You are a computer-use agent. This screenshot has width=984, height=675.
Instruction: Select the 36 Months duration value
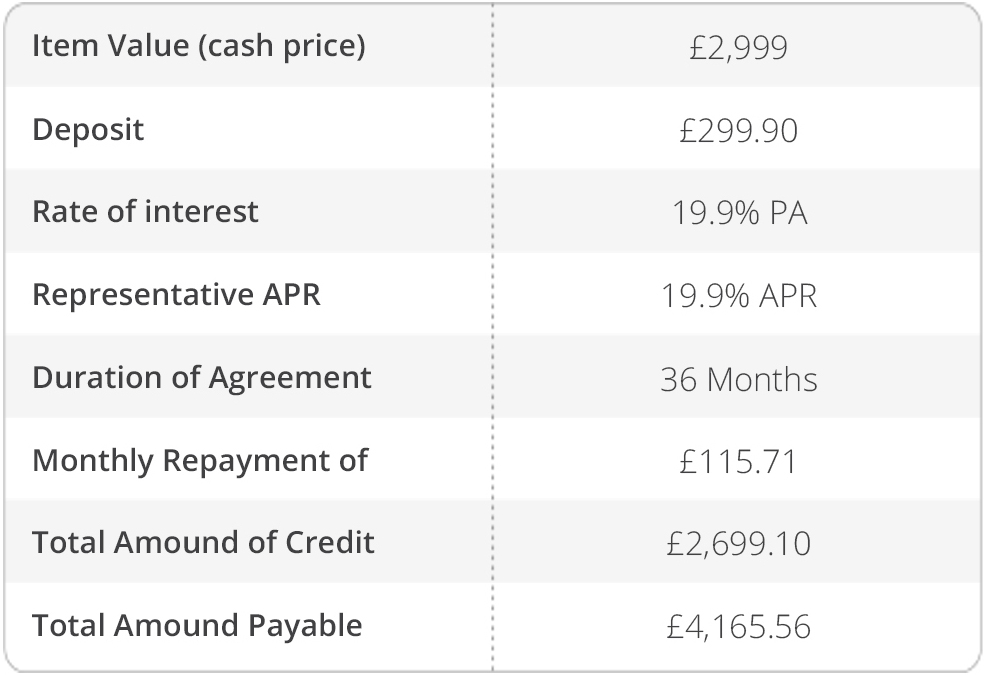pyautogui.click(x=738, y=379)
